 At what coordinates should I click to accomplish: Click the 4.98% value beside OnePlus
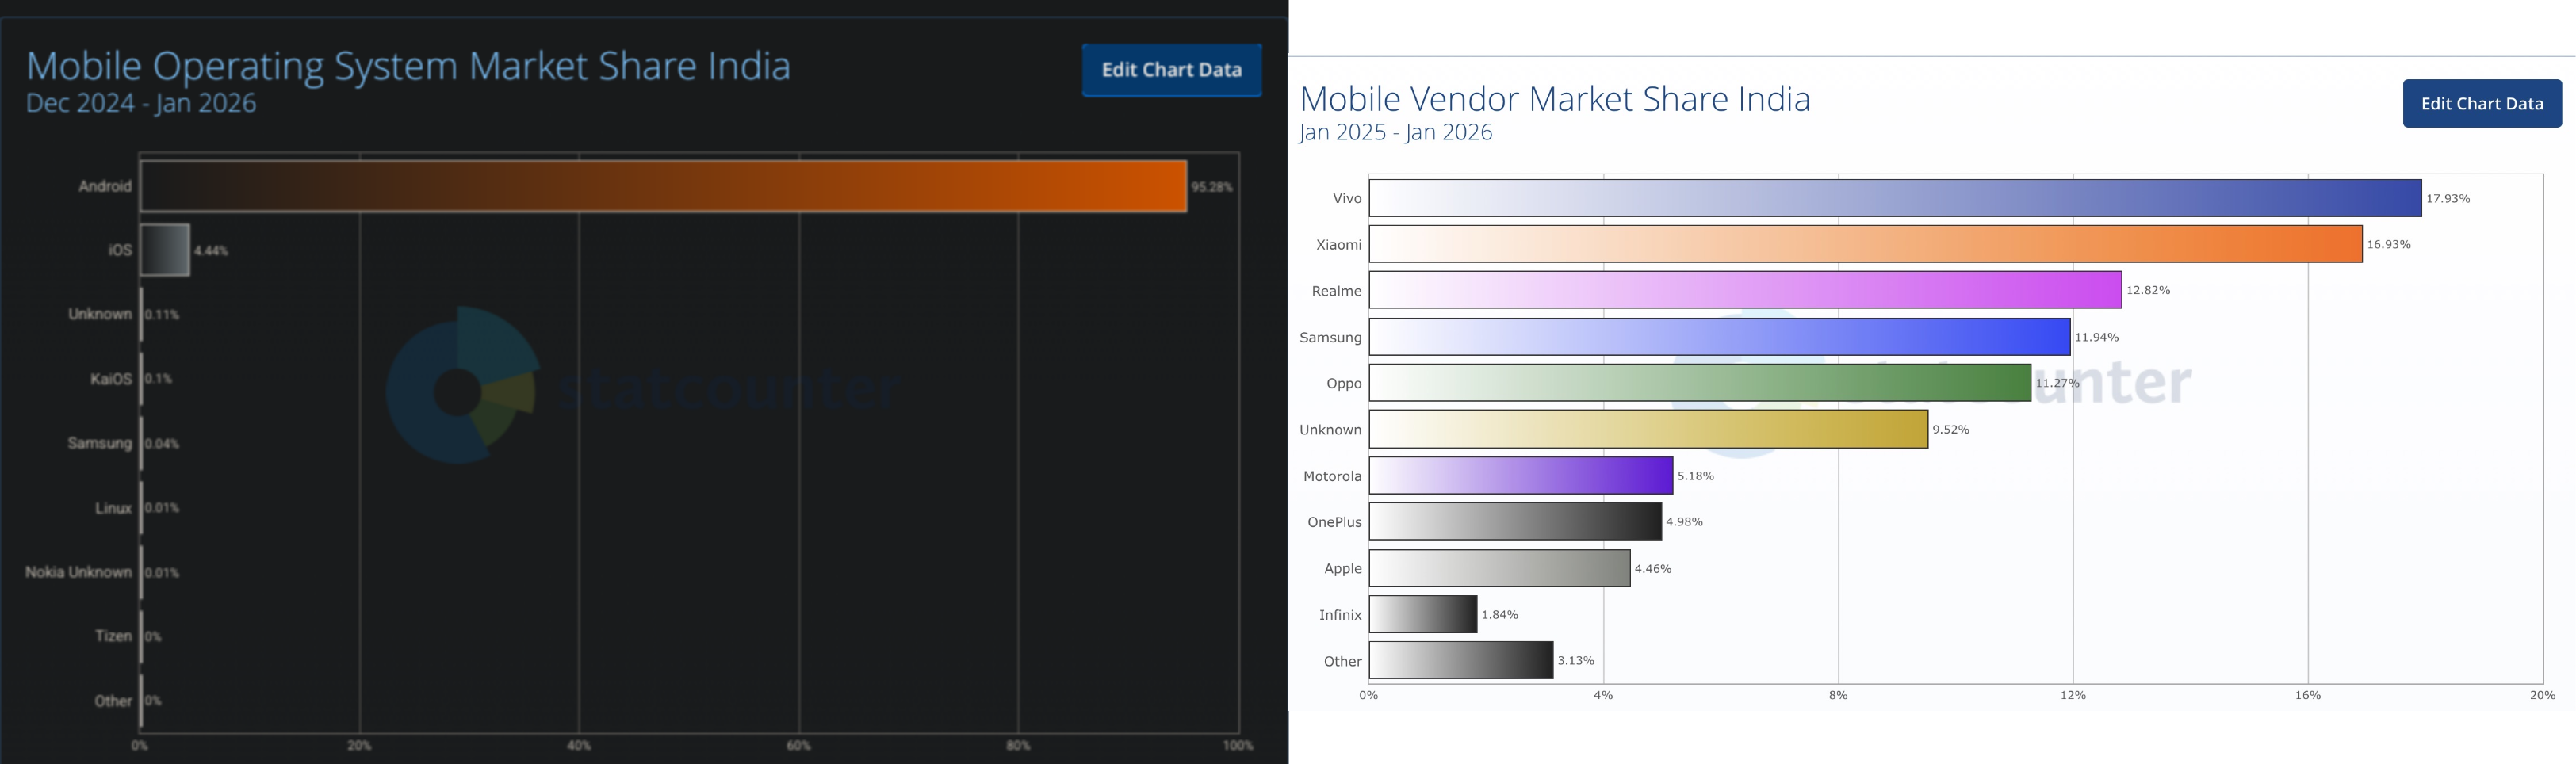click(x=1685, y=522)
